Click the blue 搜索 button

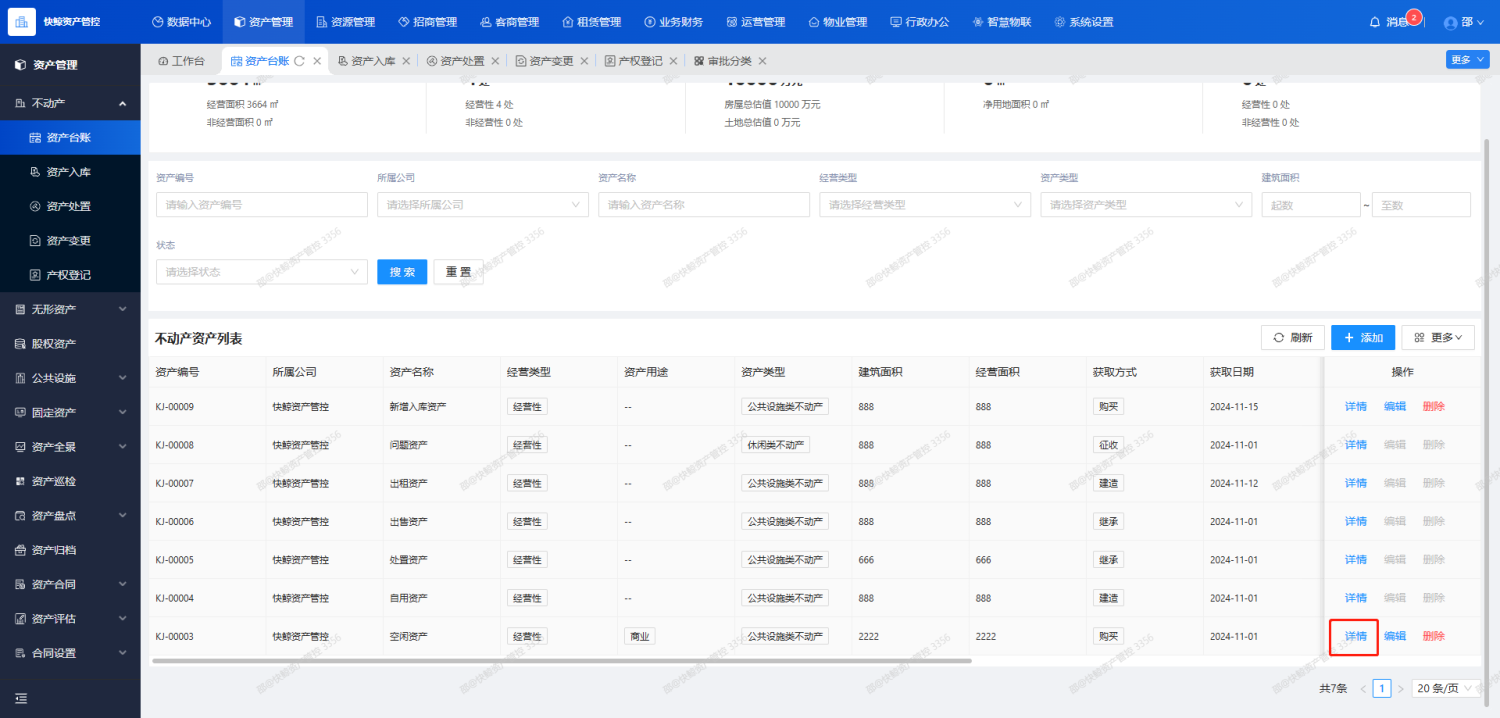402,272
